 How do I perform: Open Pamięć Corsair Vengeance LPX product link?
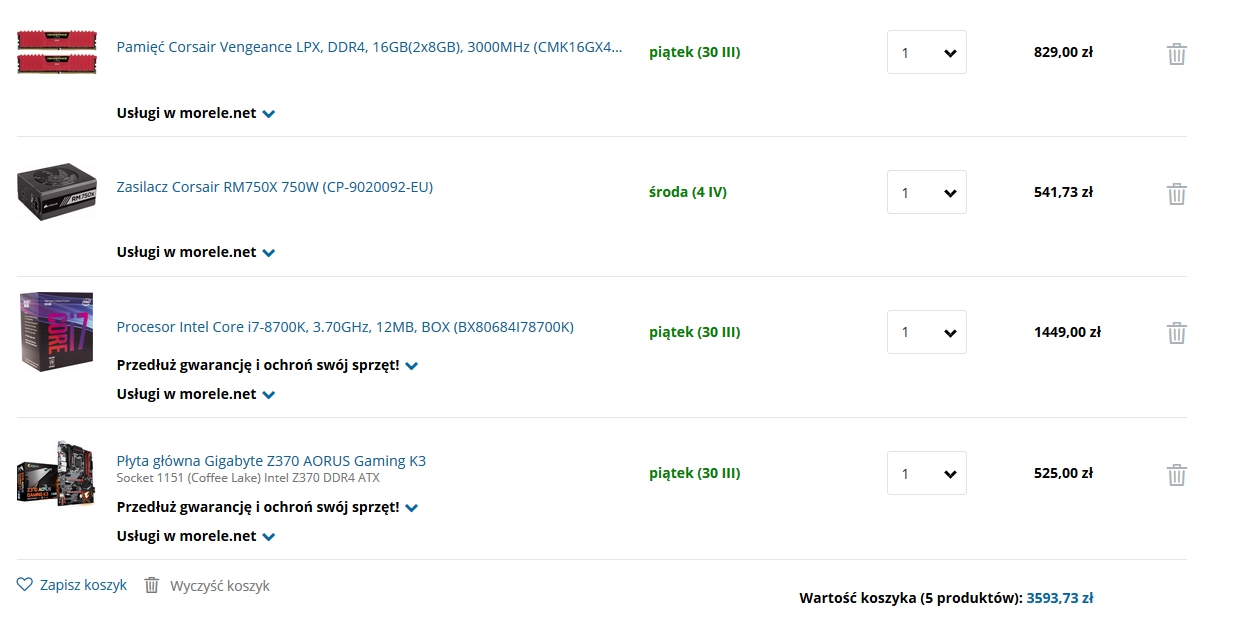coord(369,47)
